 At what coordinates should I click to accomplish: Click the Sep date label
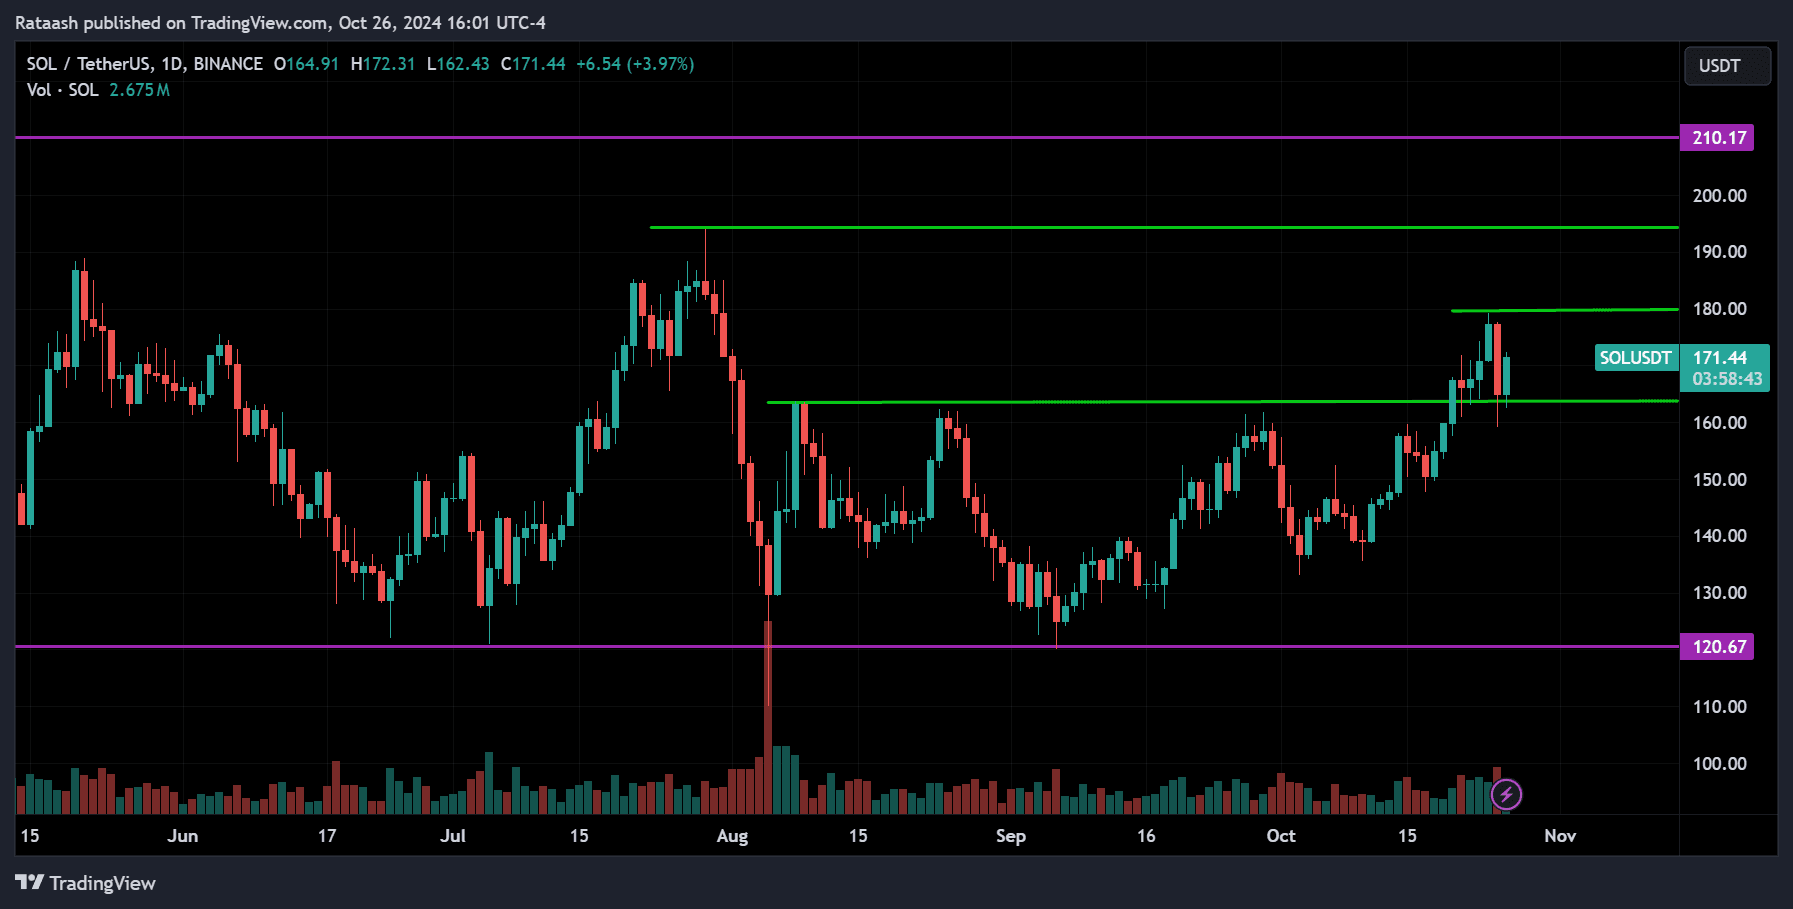click(x=1011, y=836)
